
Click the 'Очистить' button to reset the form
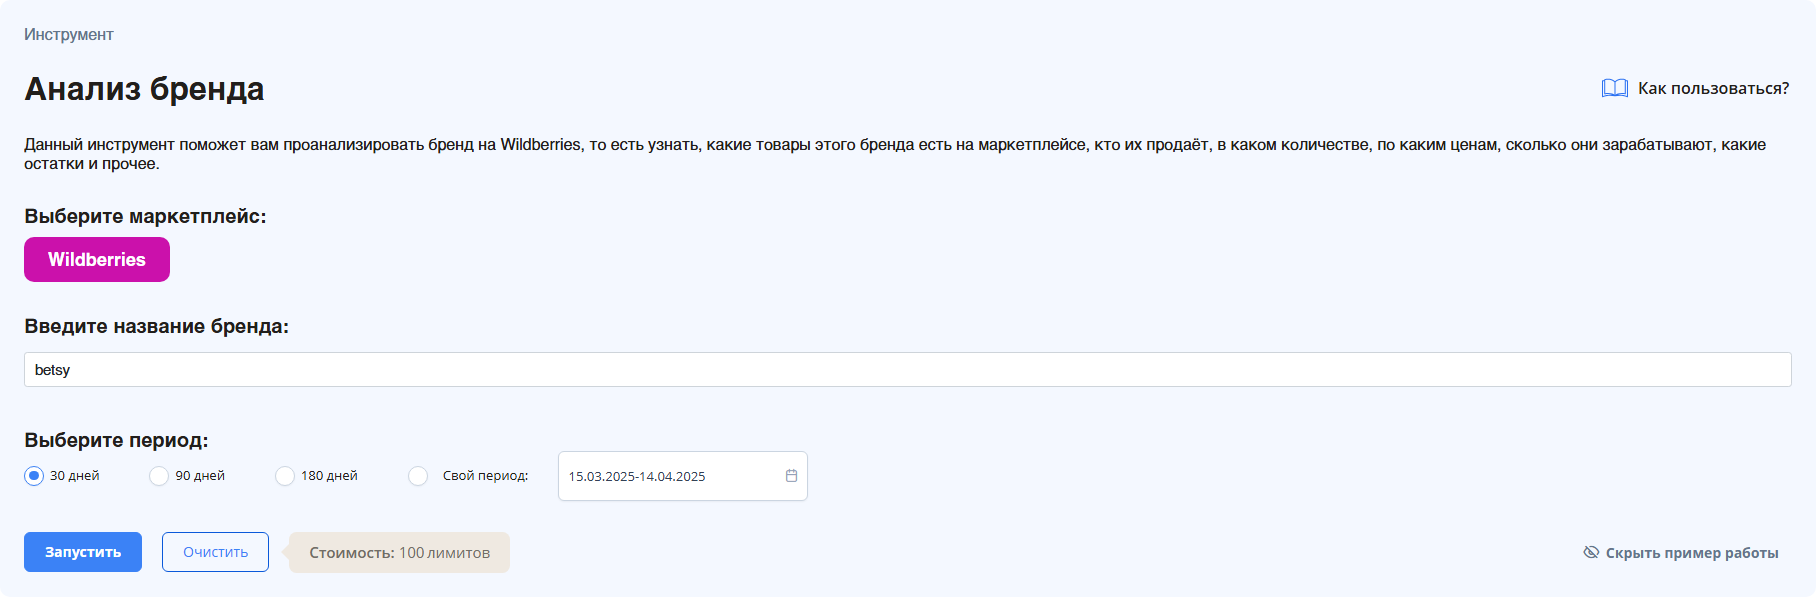(x=215, y=552)
